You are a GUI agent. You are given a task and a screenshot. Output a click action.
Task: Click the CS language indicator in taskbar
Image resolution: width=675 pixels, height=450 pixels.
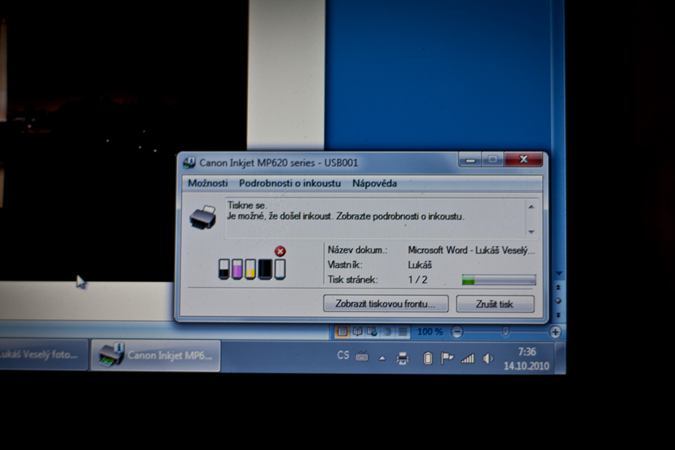[343, 355]
